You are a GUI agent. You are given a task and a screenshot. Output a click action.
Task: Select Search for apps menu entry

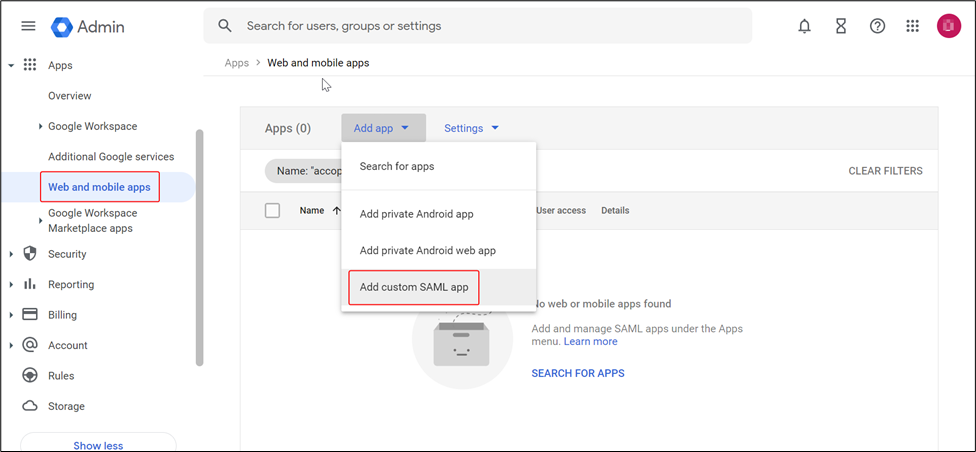(x=397, y=166)
